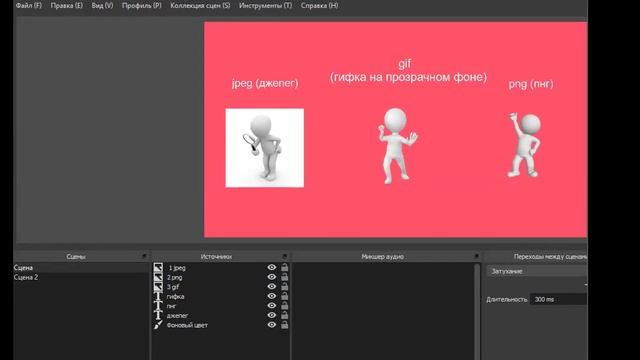Toggle the lock on the джепег source
640x360 pixels.
click(284, 315)
